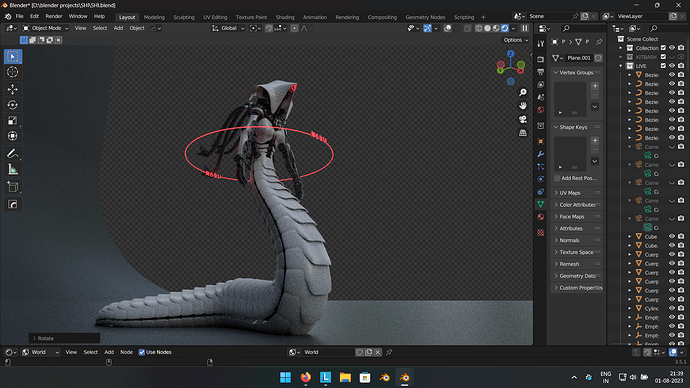Open the World shader type dropdown
This screenshot has width=690, height=388.
[x=40, y=352]
